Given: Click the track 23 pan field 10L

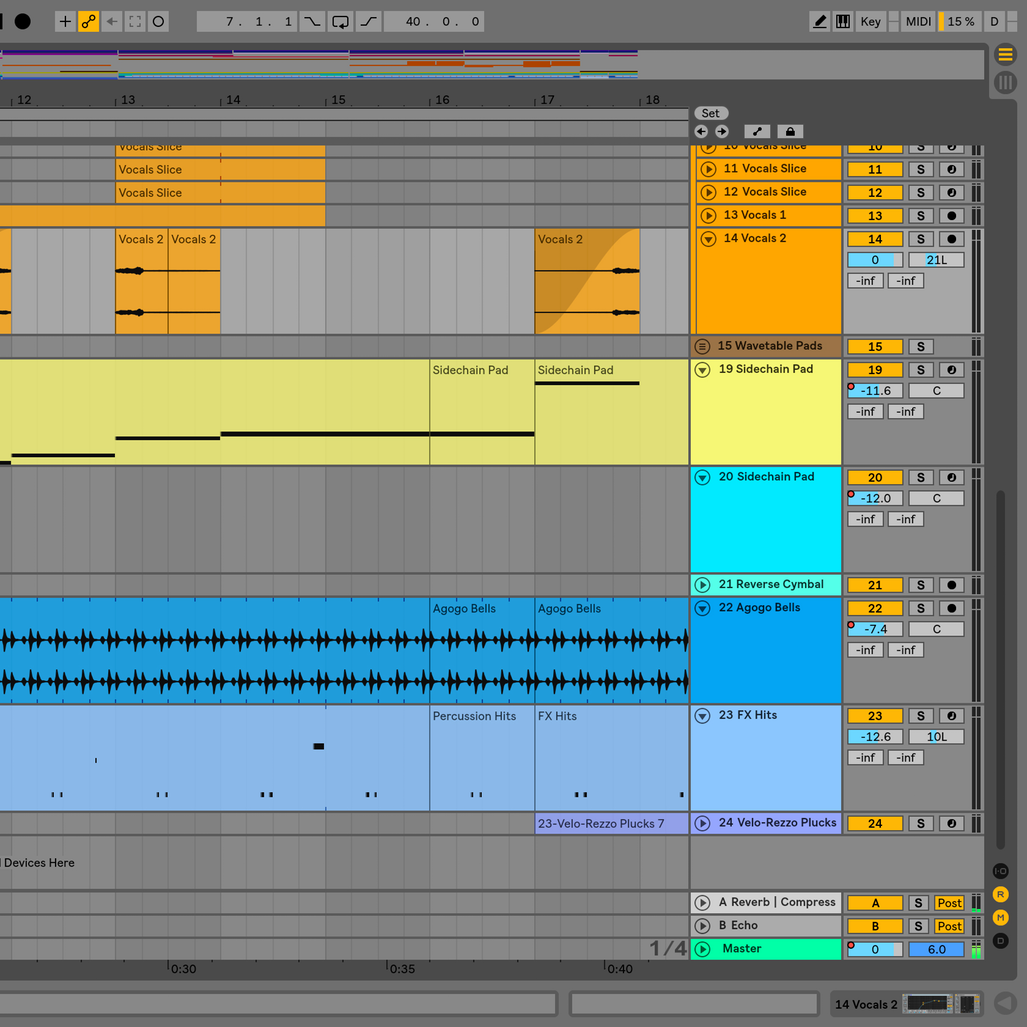Looking at the screenshot, I should point(937,737).
